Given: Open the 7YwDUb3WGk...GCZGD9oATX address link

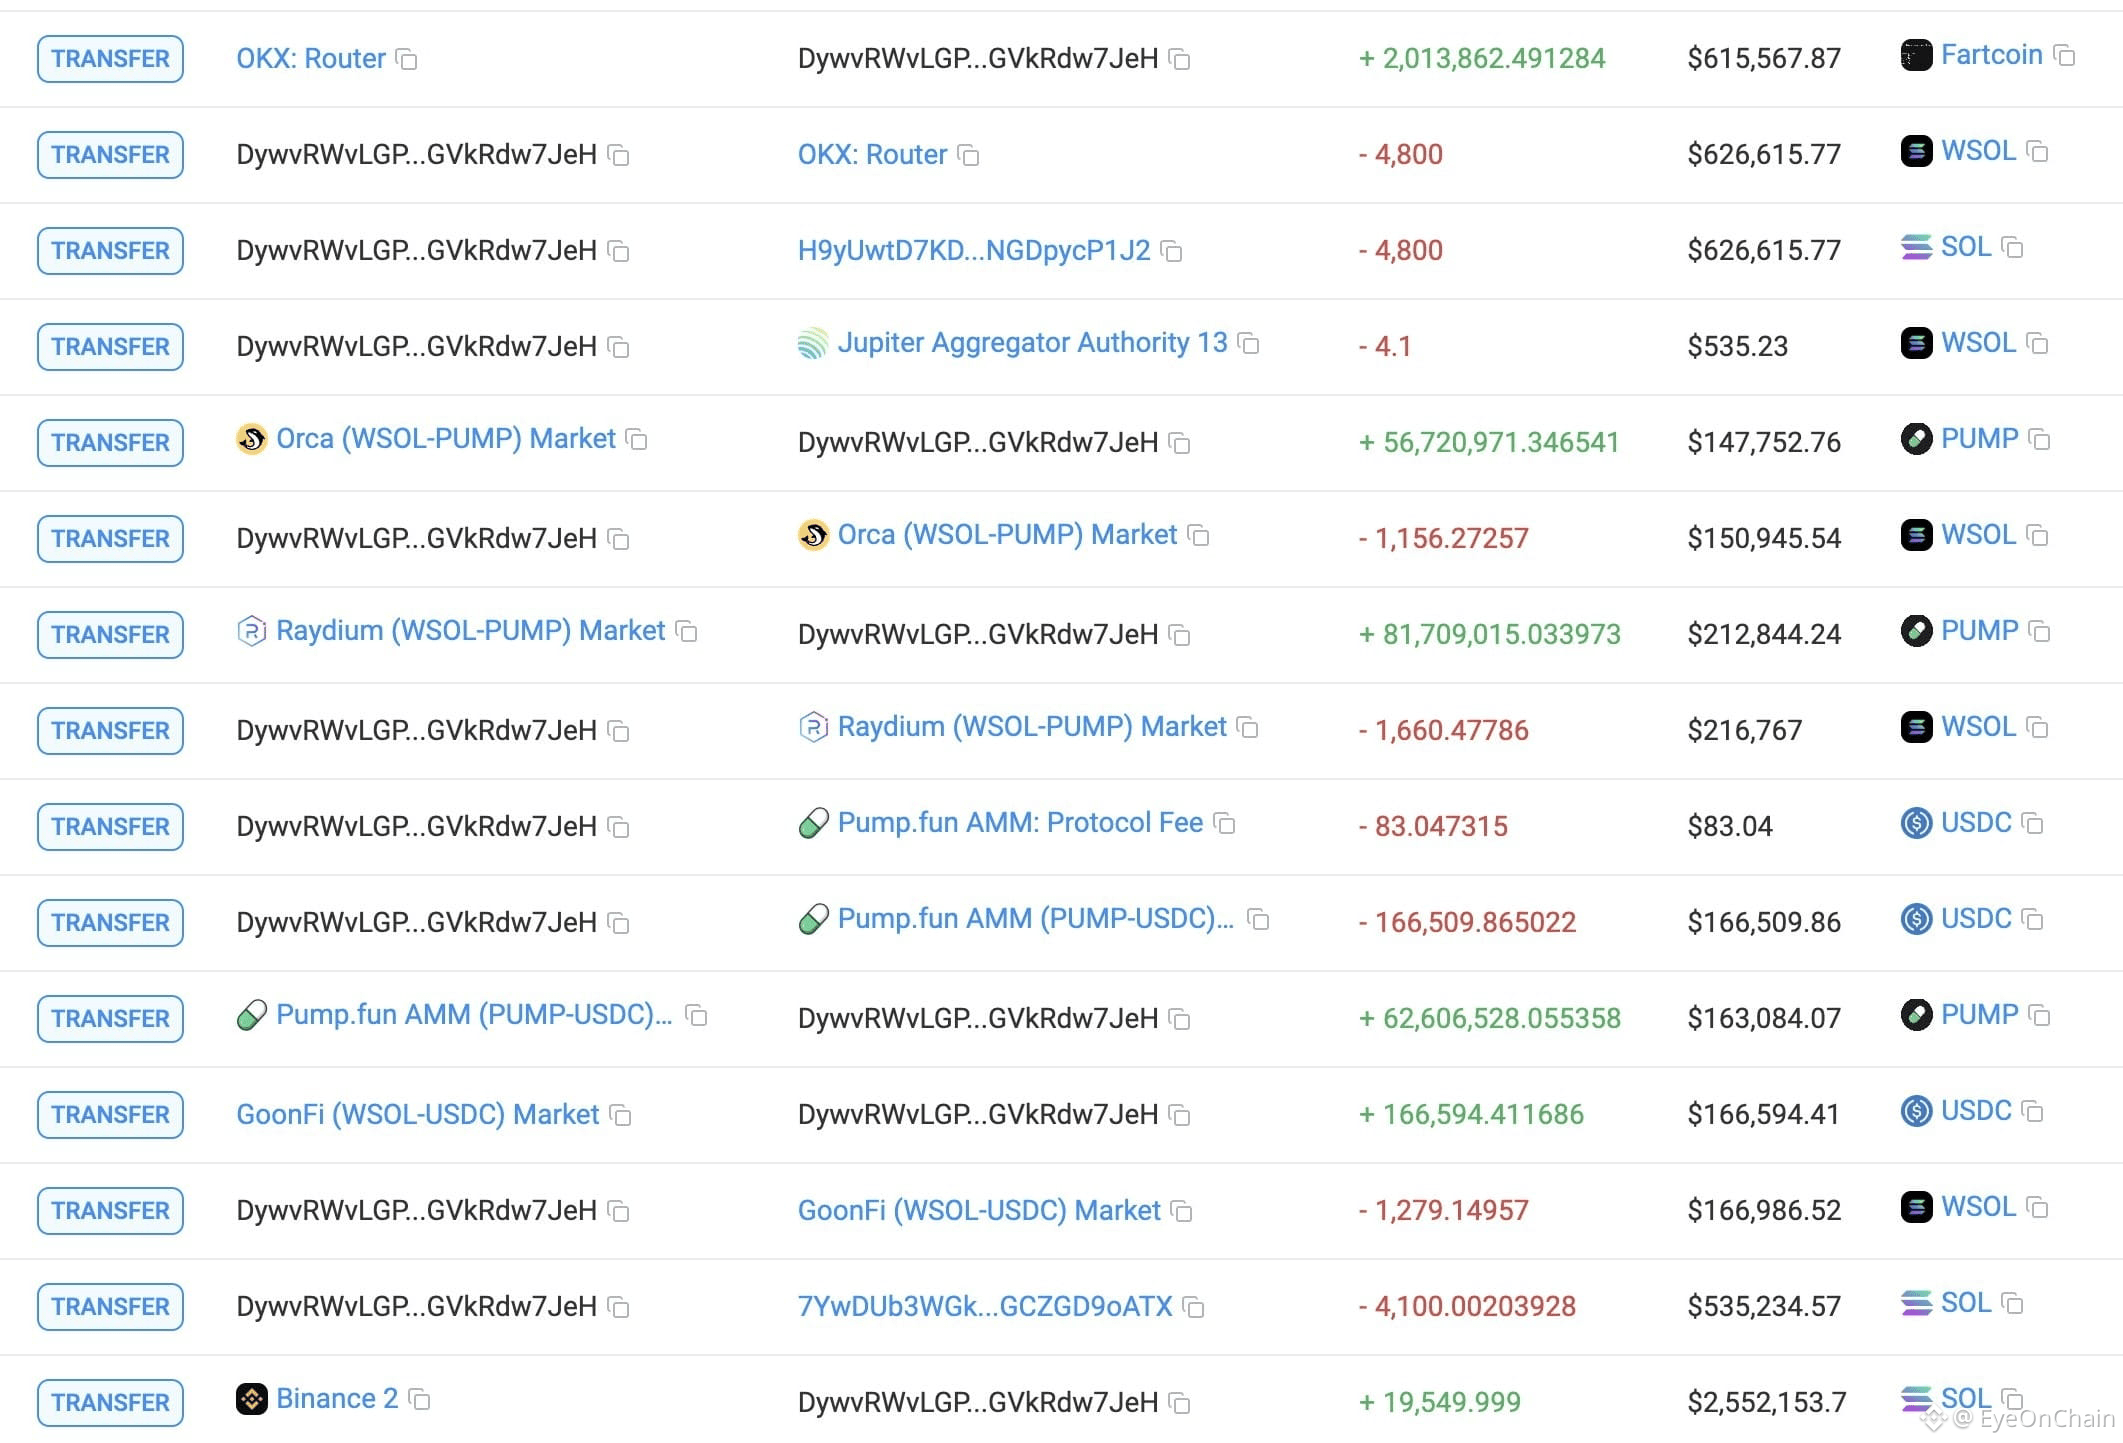Looking at the screenshot, I should (985, 1307).
